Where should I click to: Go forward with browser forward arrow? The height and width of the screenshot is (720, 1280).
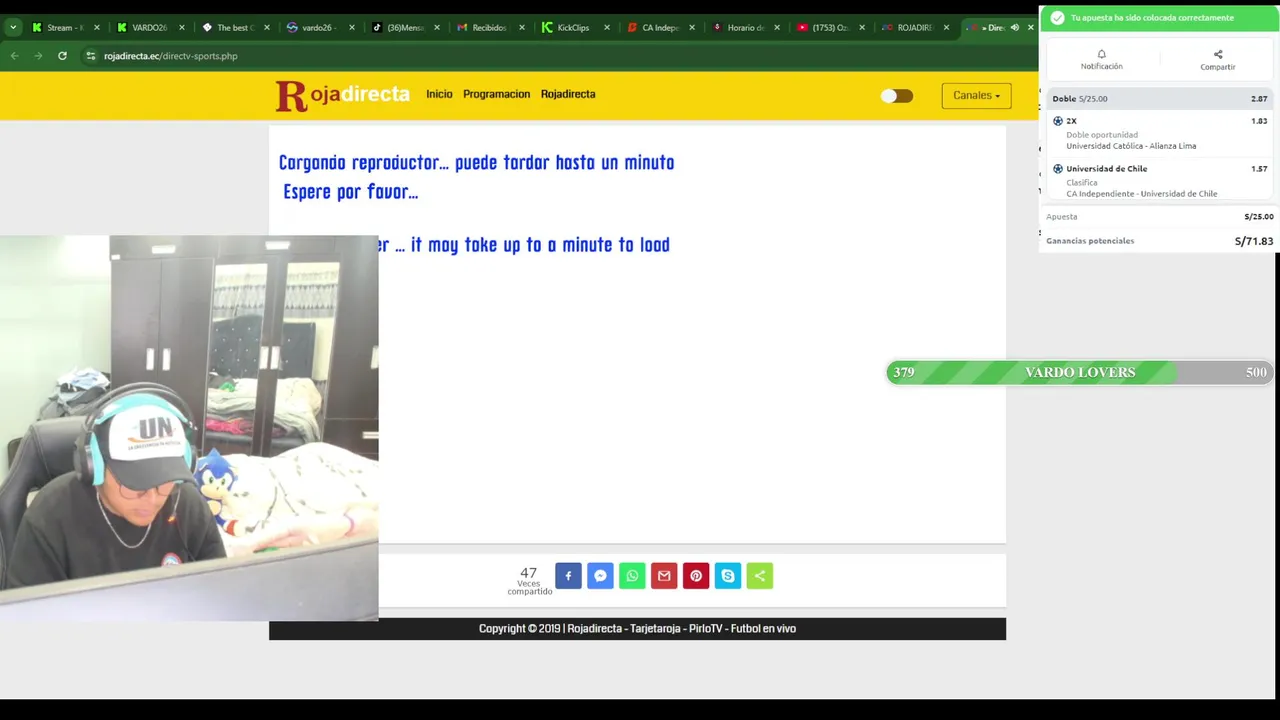click(38, 56)
